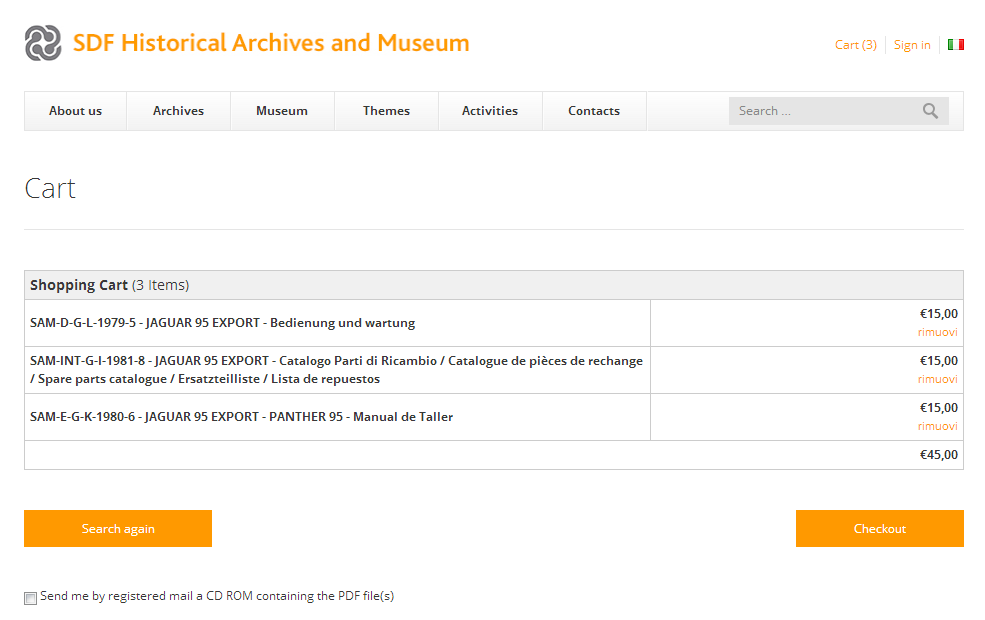Go to the Museum menu item
Viewport: 985px width, 620px height.
click(x=281, y=111)
